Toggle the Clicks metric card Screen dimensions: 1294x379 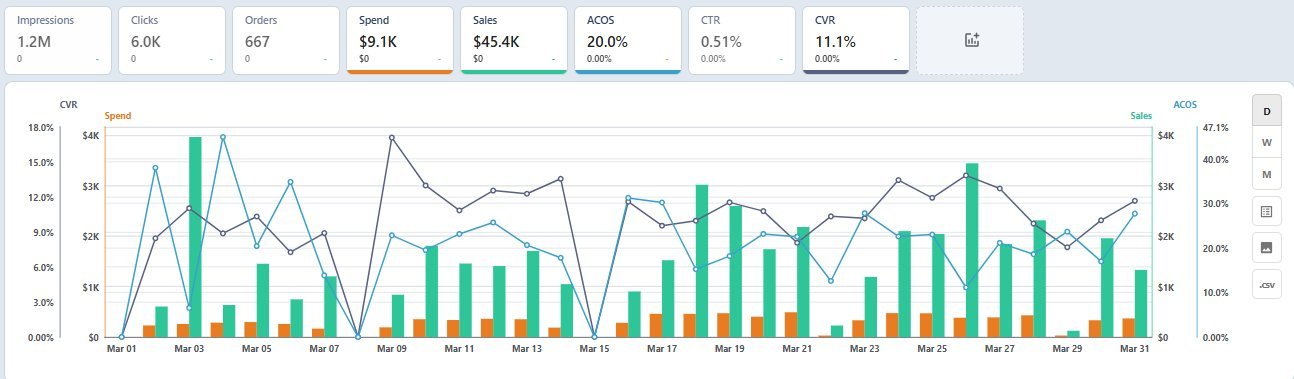click(172, 40)
